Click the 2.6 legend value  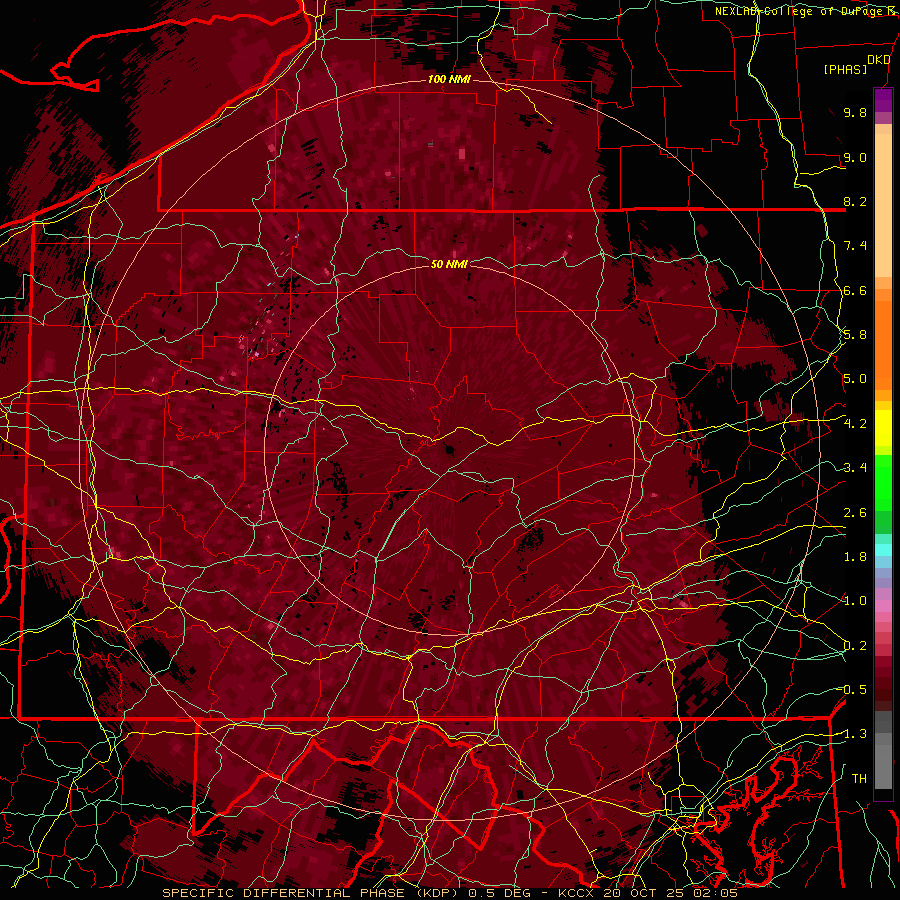point(855,513)
